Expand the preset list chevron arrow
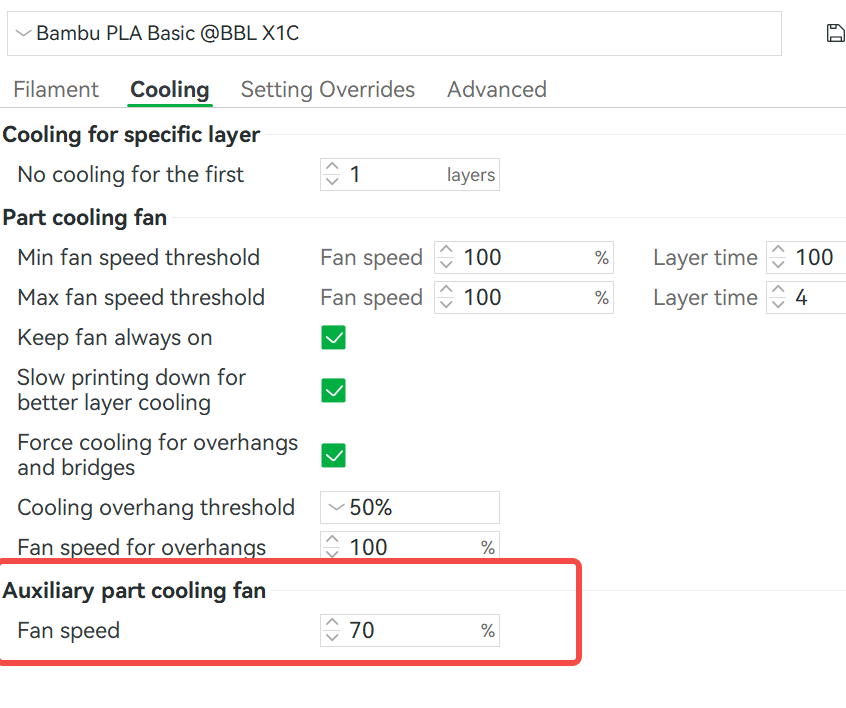The height and width of the screenshot is (708, 846). tap(22, 33)
